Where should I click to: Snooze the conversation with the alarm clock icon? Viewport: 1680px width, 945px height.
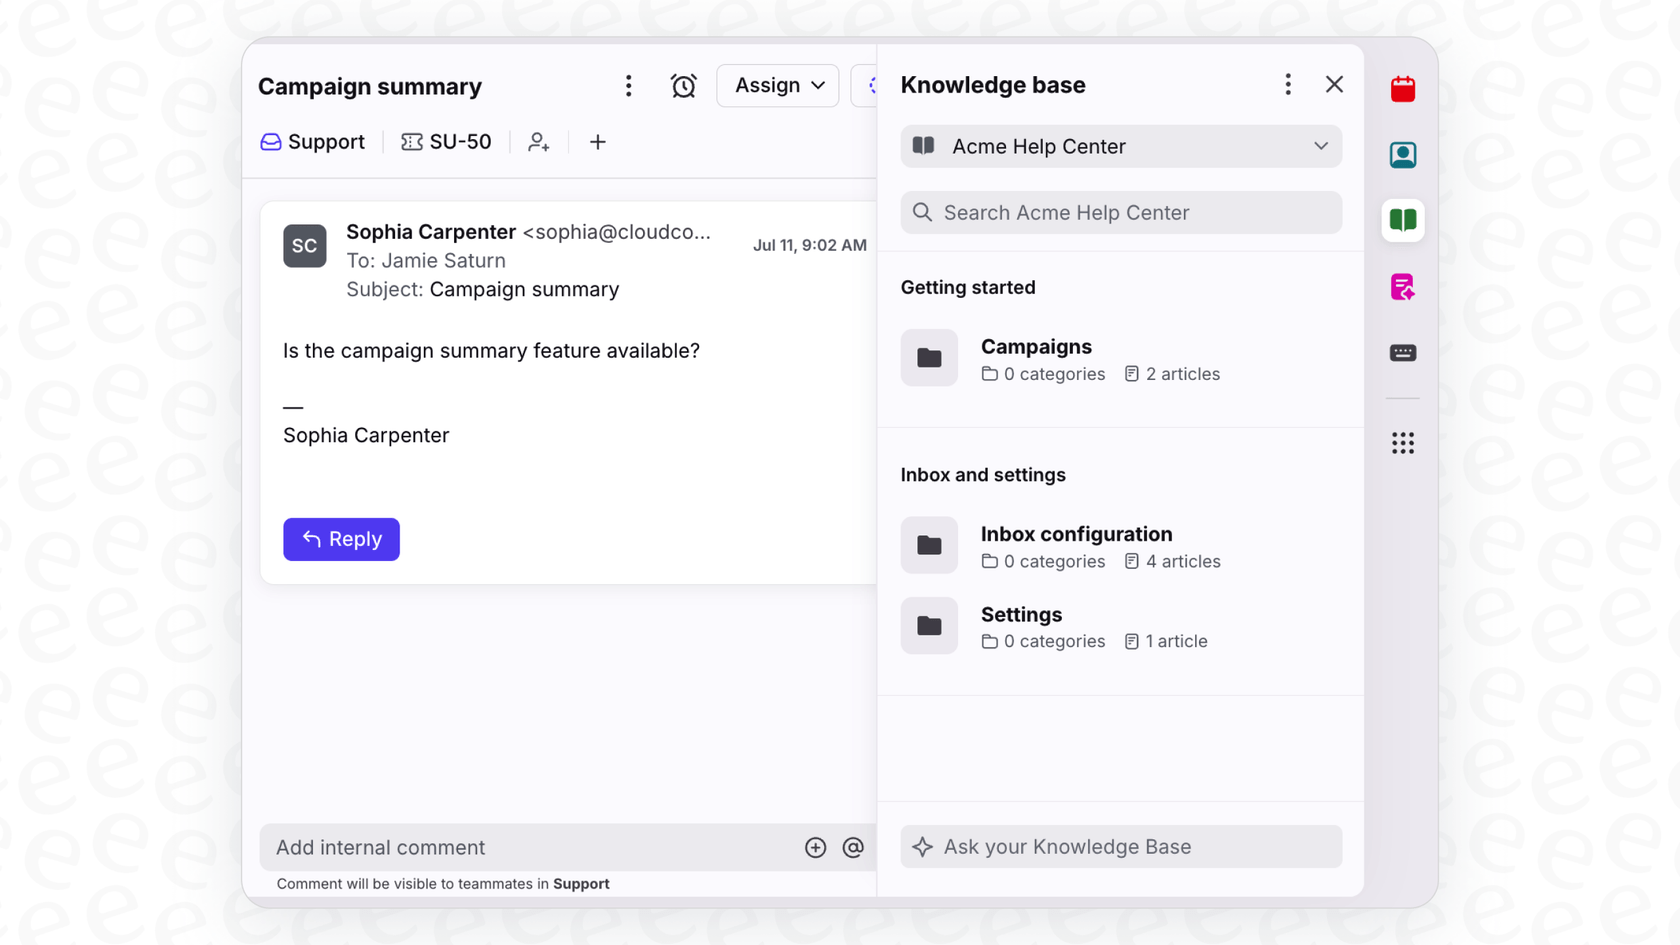tap(684, 86)
